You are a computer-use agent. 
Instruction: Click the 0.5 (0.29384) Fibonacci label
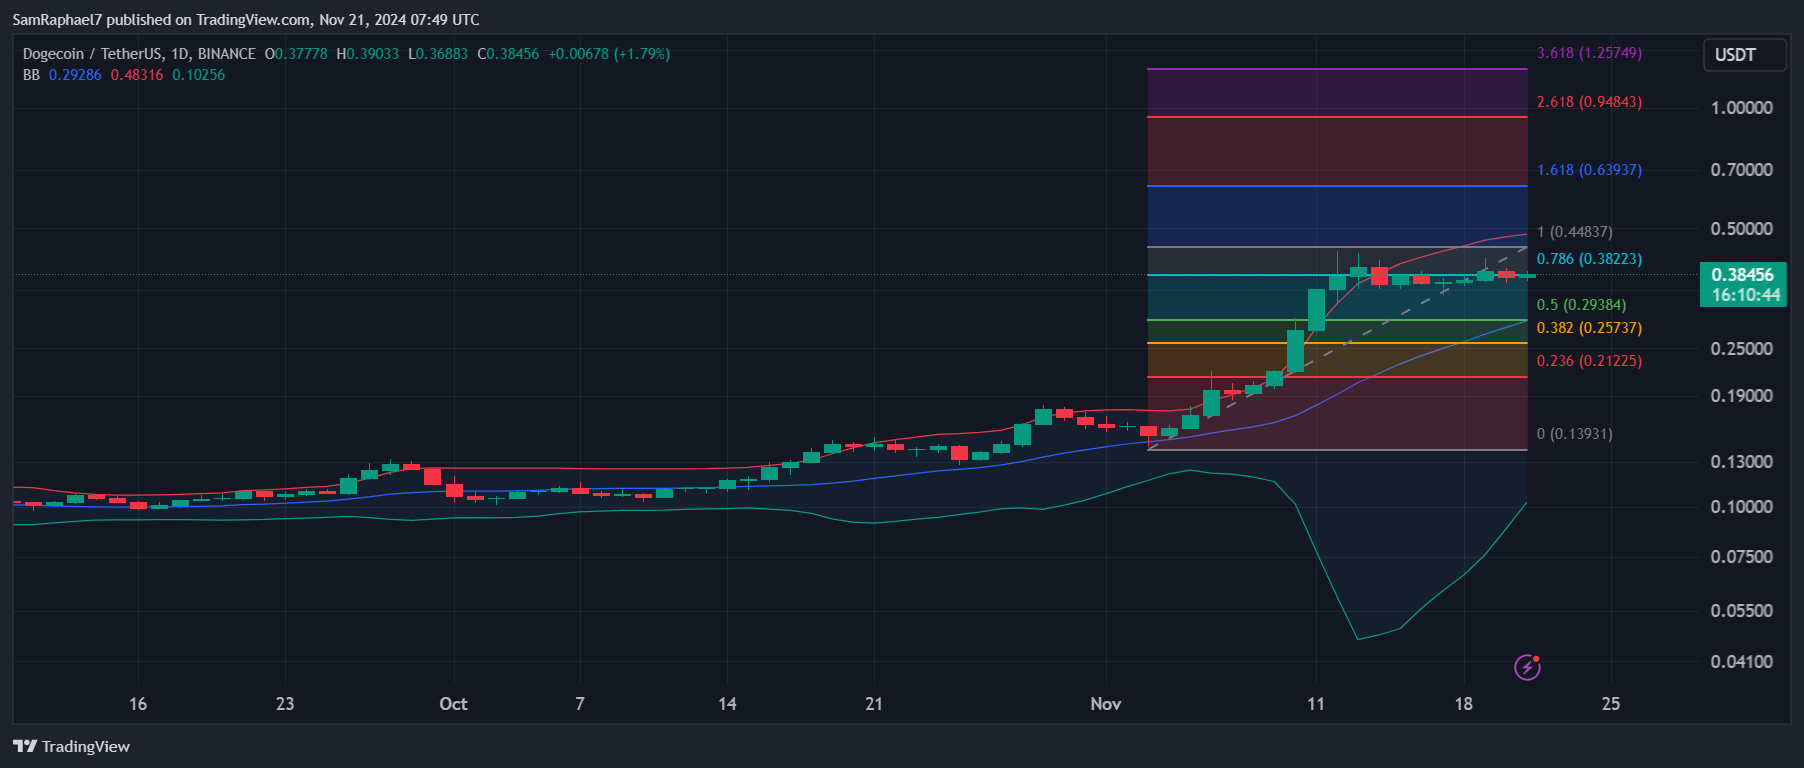pyautogui.click(x=1581, y=305)
